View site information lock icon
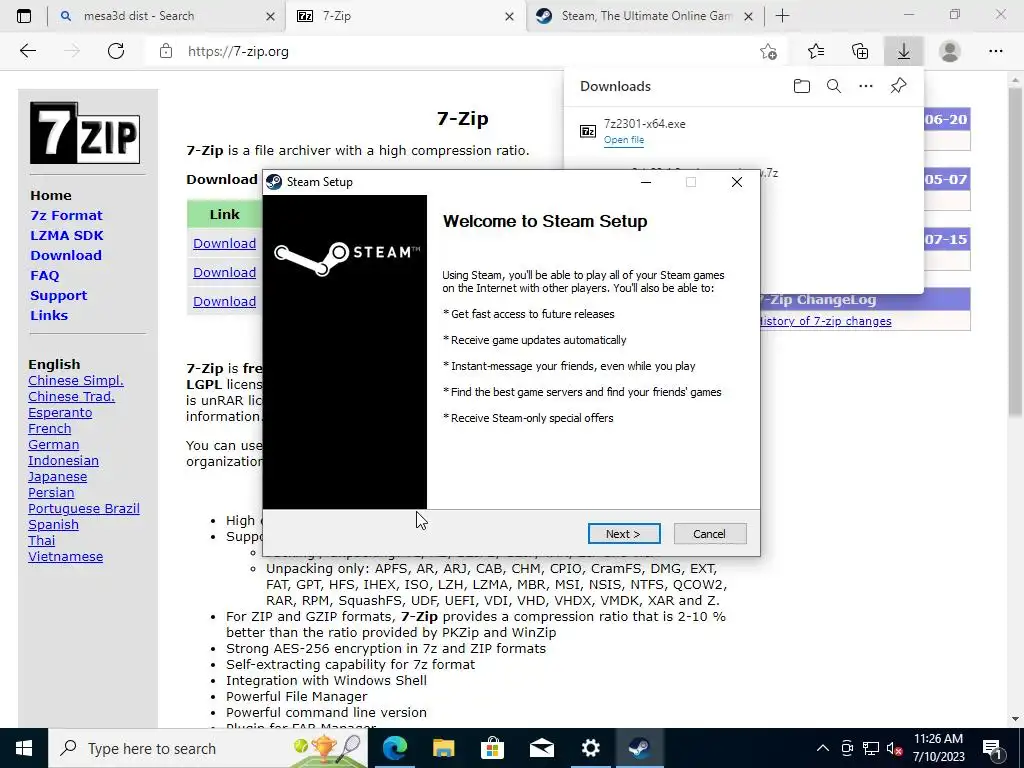The image size is (1024, 768). coord(166,51)
